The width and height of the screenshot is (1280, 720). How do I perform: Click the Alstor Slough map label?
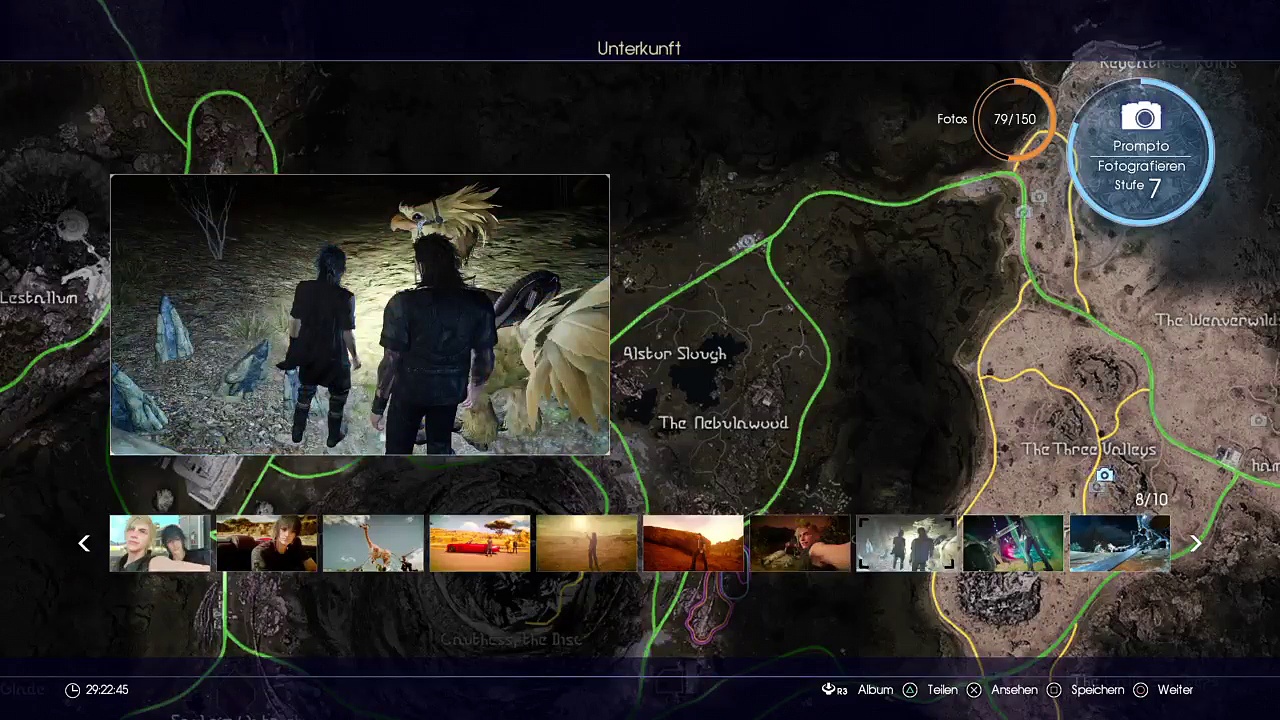click(674, 354)
